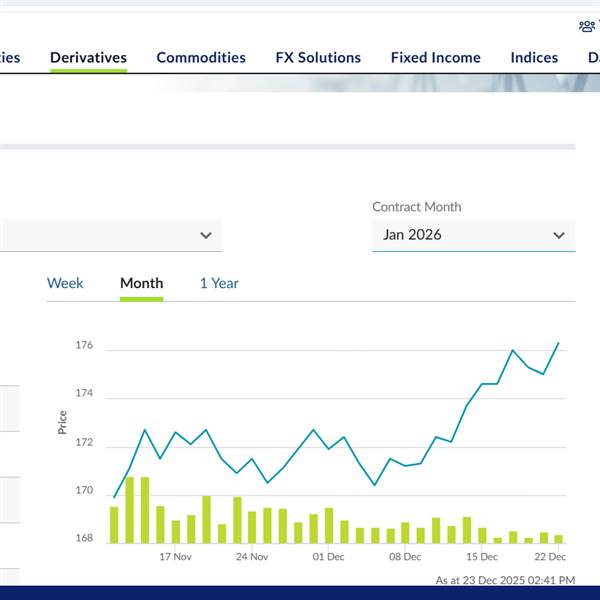Image resolution: width=600 pixels, height=600 pixels.
Task: Open the Fixed Income menu
Action: coord(435,57)
